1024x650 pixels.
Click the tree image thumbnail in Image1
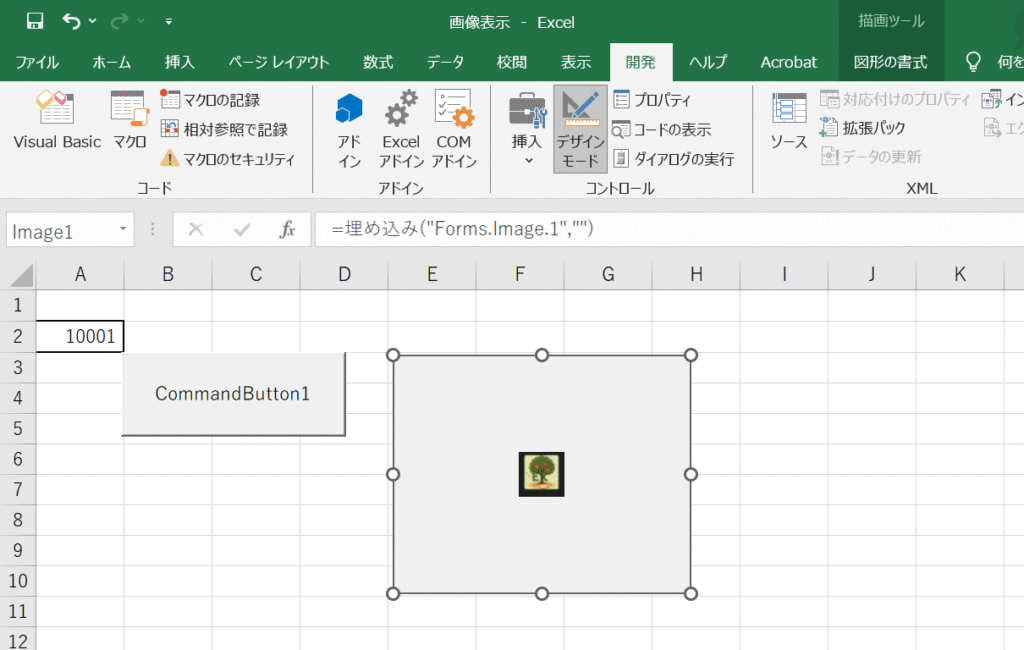tap(542, 474)
